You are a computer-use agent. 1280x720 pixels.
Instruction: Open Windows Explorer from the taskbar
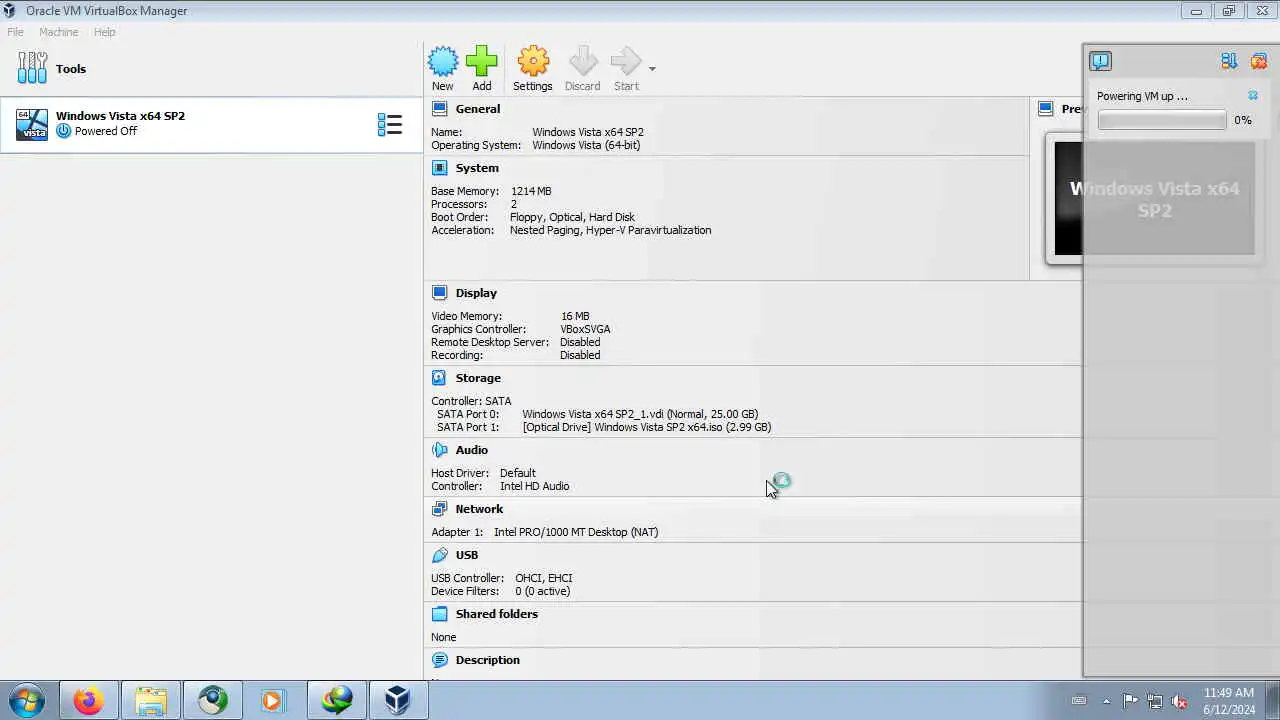pos(150,700)
